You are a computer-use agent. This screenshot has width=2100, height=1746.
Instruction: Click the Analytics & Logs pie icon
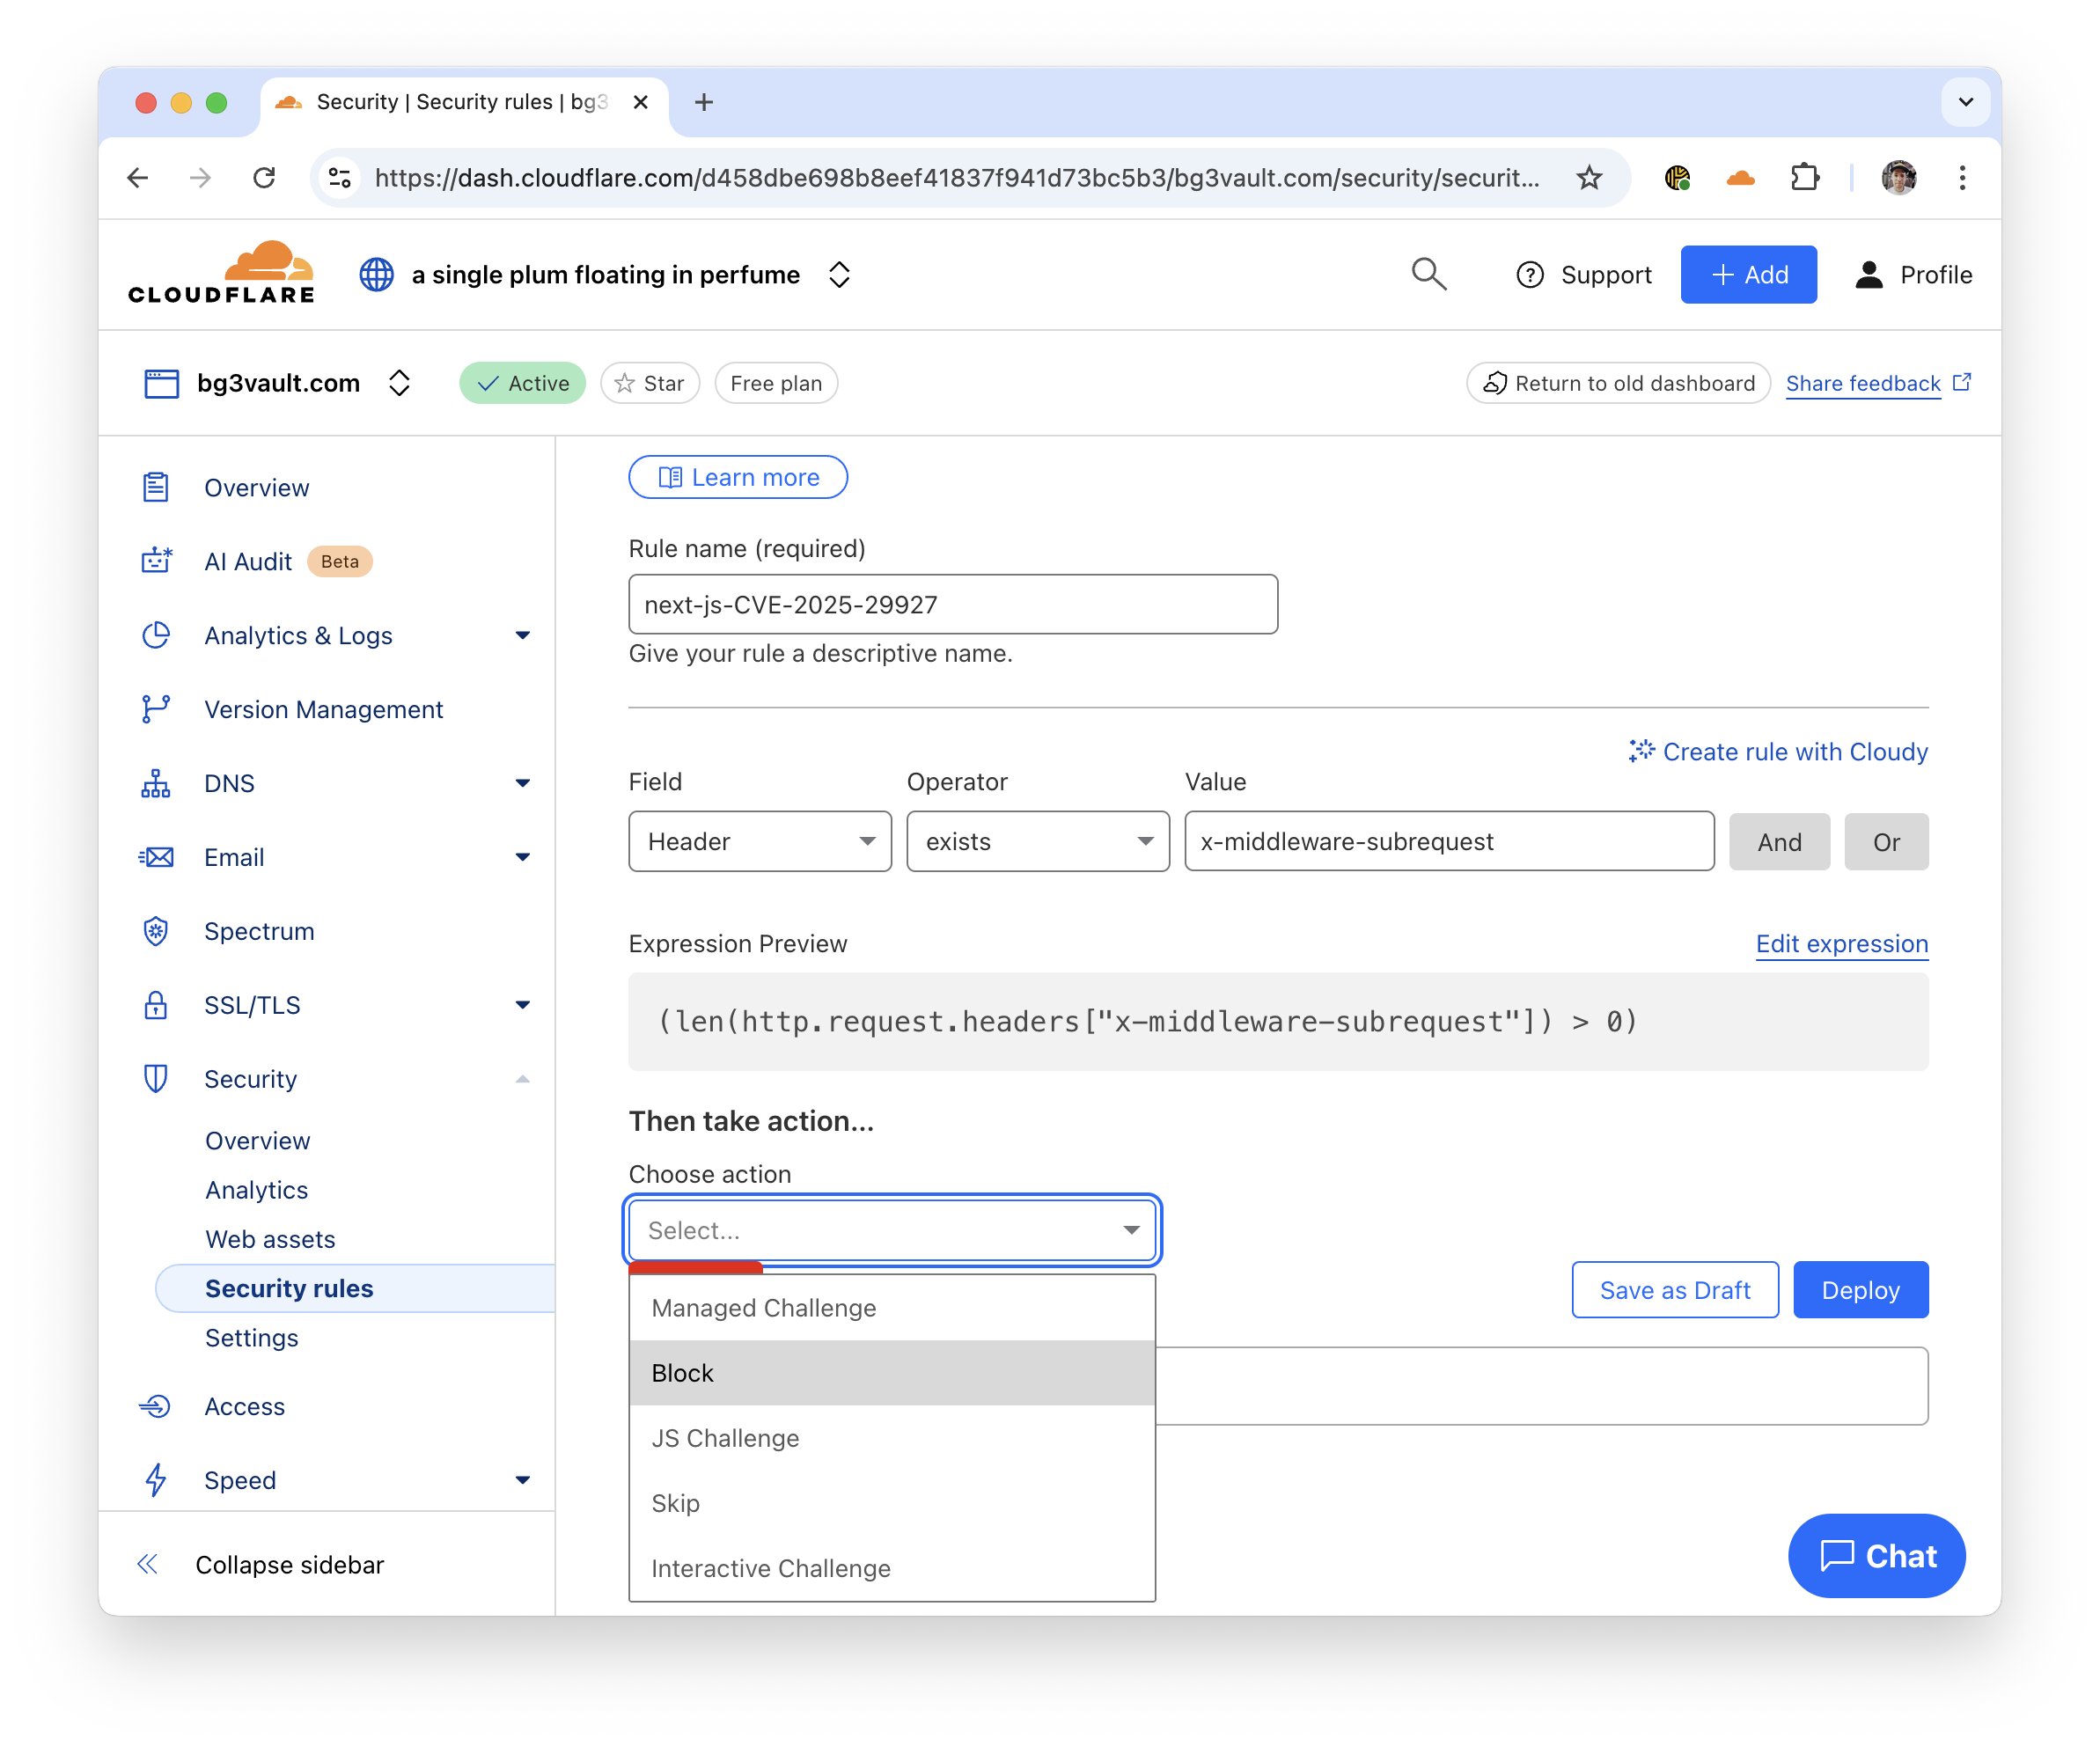tap(156, 635)
